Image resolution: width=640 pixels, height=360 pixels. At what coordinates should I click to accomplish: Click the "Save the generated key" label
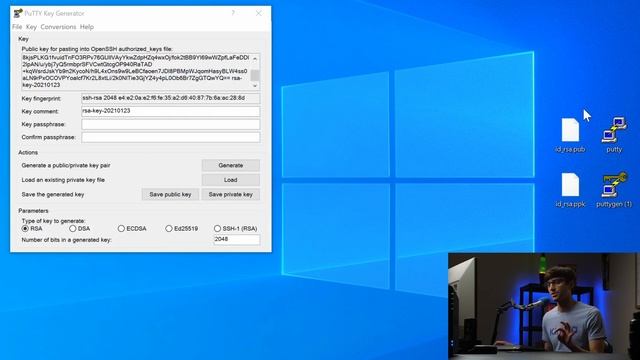pyautogui.click(x=53, y=195)
